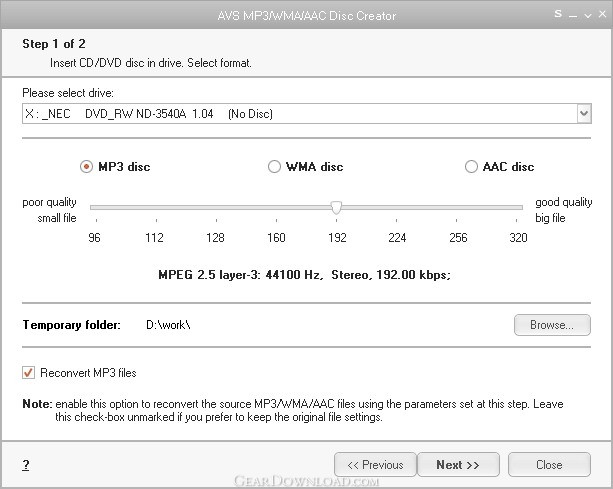Click the S skin icon in title bar
This screenshot has width=613, height=489.
558,14
